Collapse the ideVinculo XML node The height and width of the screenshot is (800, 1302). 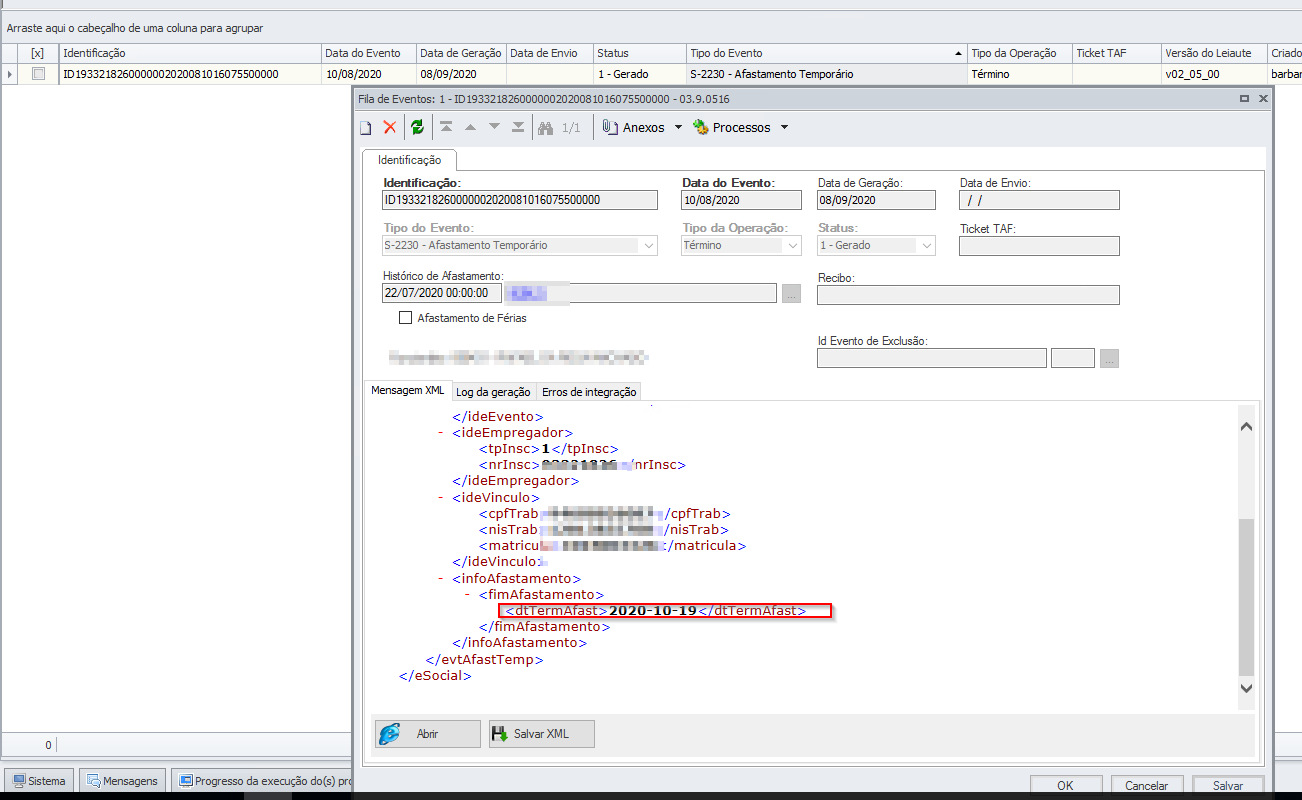click(x=441, y=497)
